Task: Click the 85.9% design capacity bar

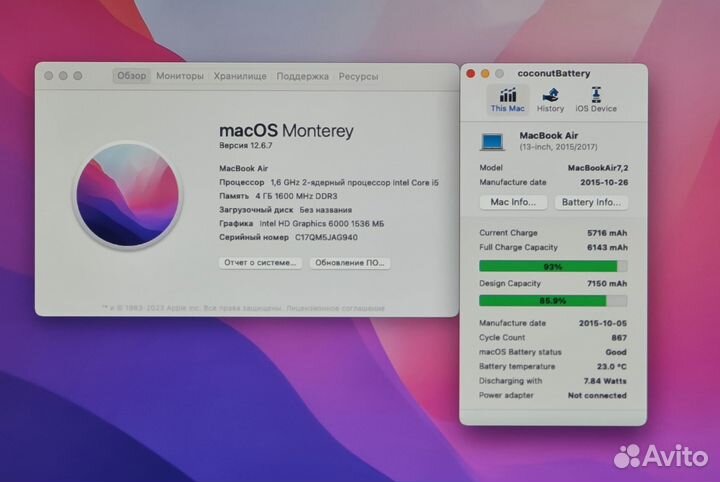Action: click(x=553, y=301)
